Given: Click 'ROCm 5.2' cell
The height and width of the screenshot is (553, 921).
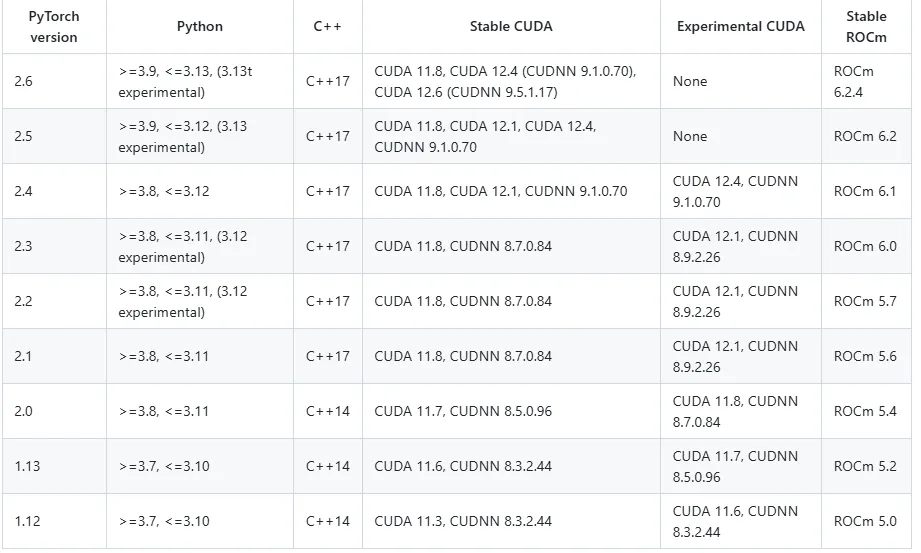Looking at the screenshot, I should pos(866,466).
